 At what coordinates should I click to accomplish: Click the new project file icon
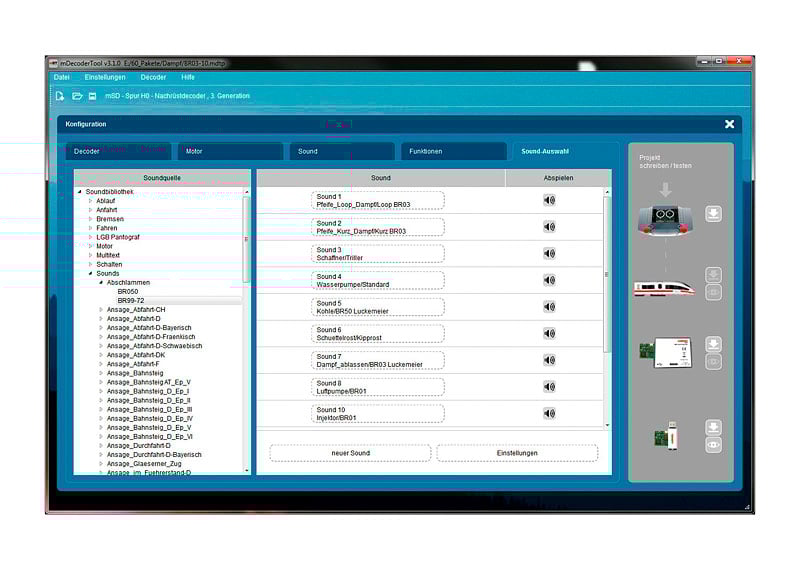60,96
